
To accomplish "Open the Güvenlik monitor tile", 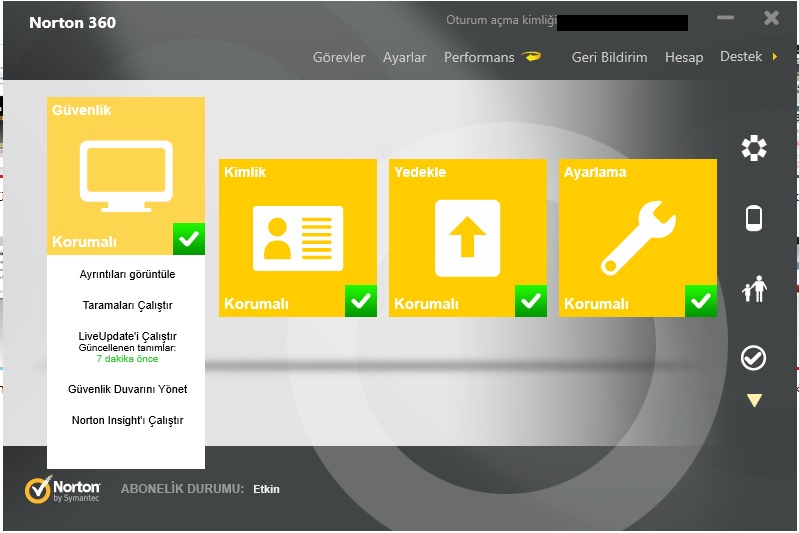I will pos(126,176).
